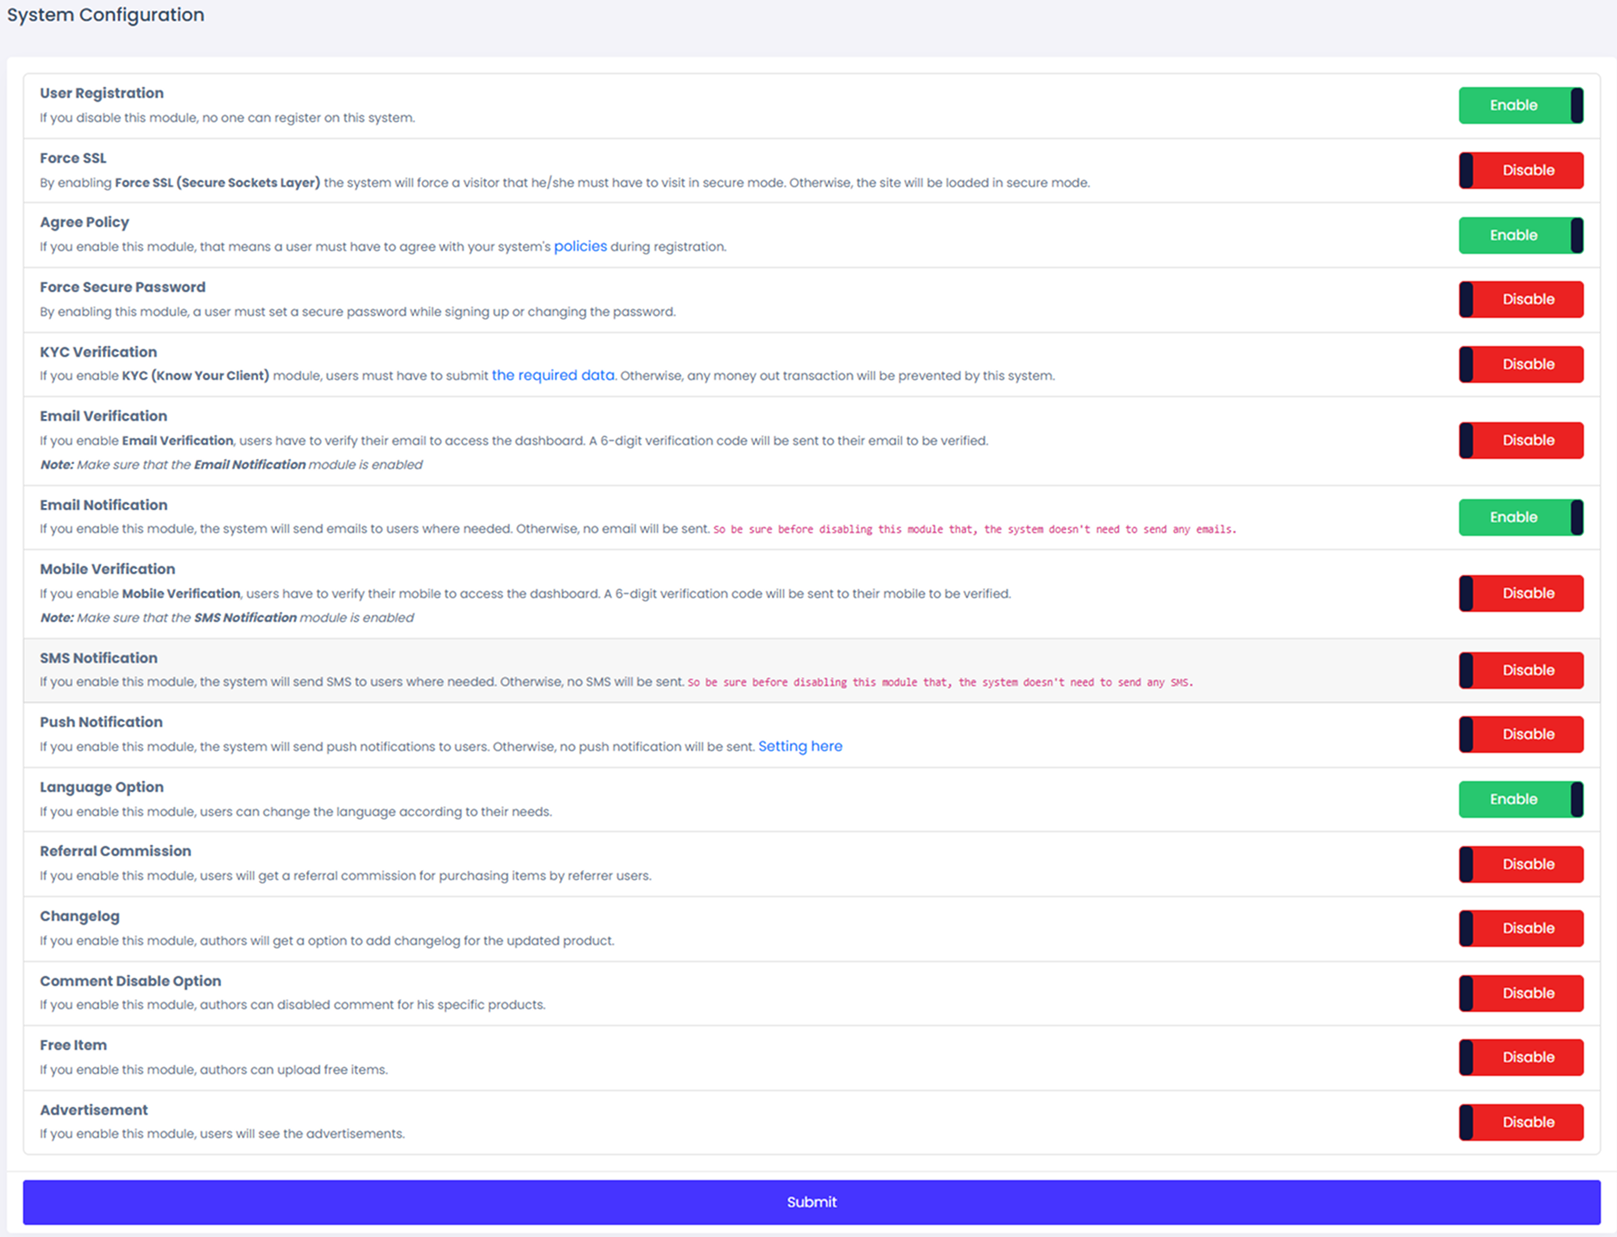Click the Mobile Verification title

point(107,569)
